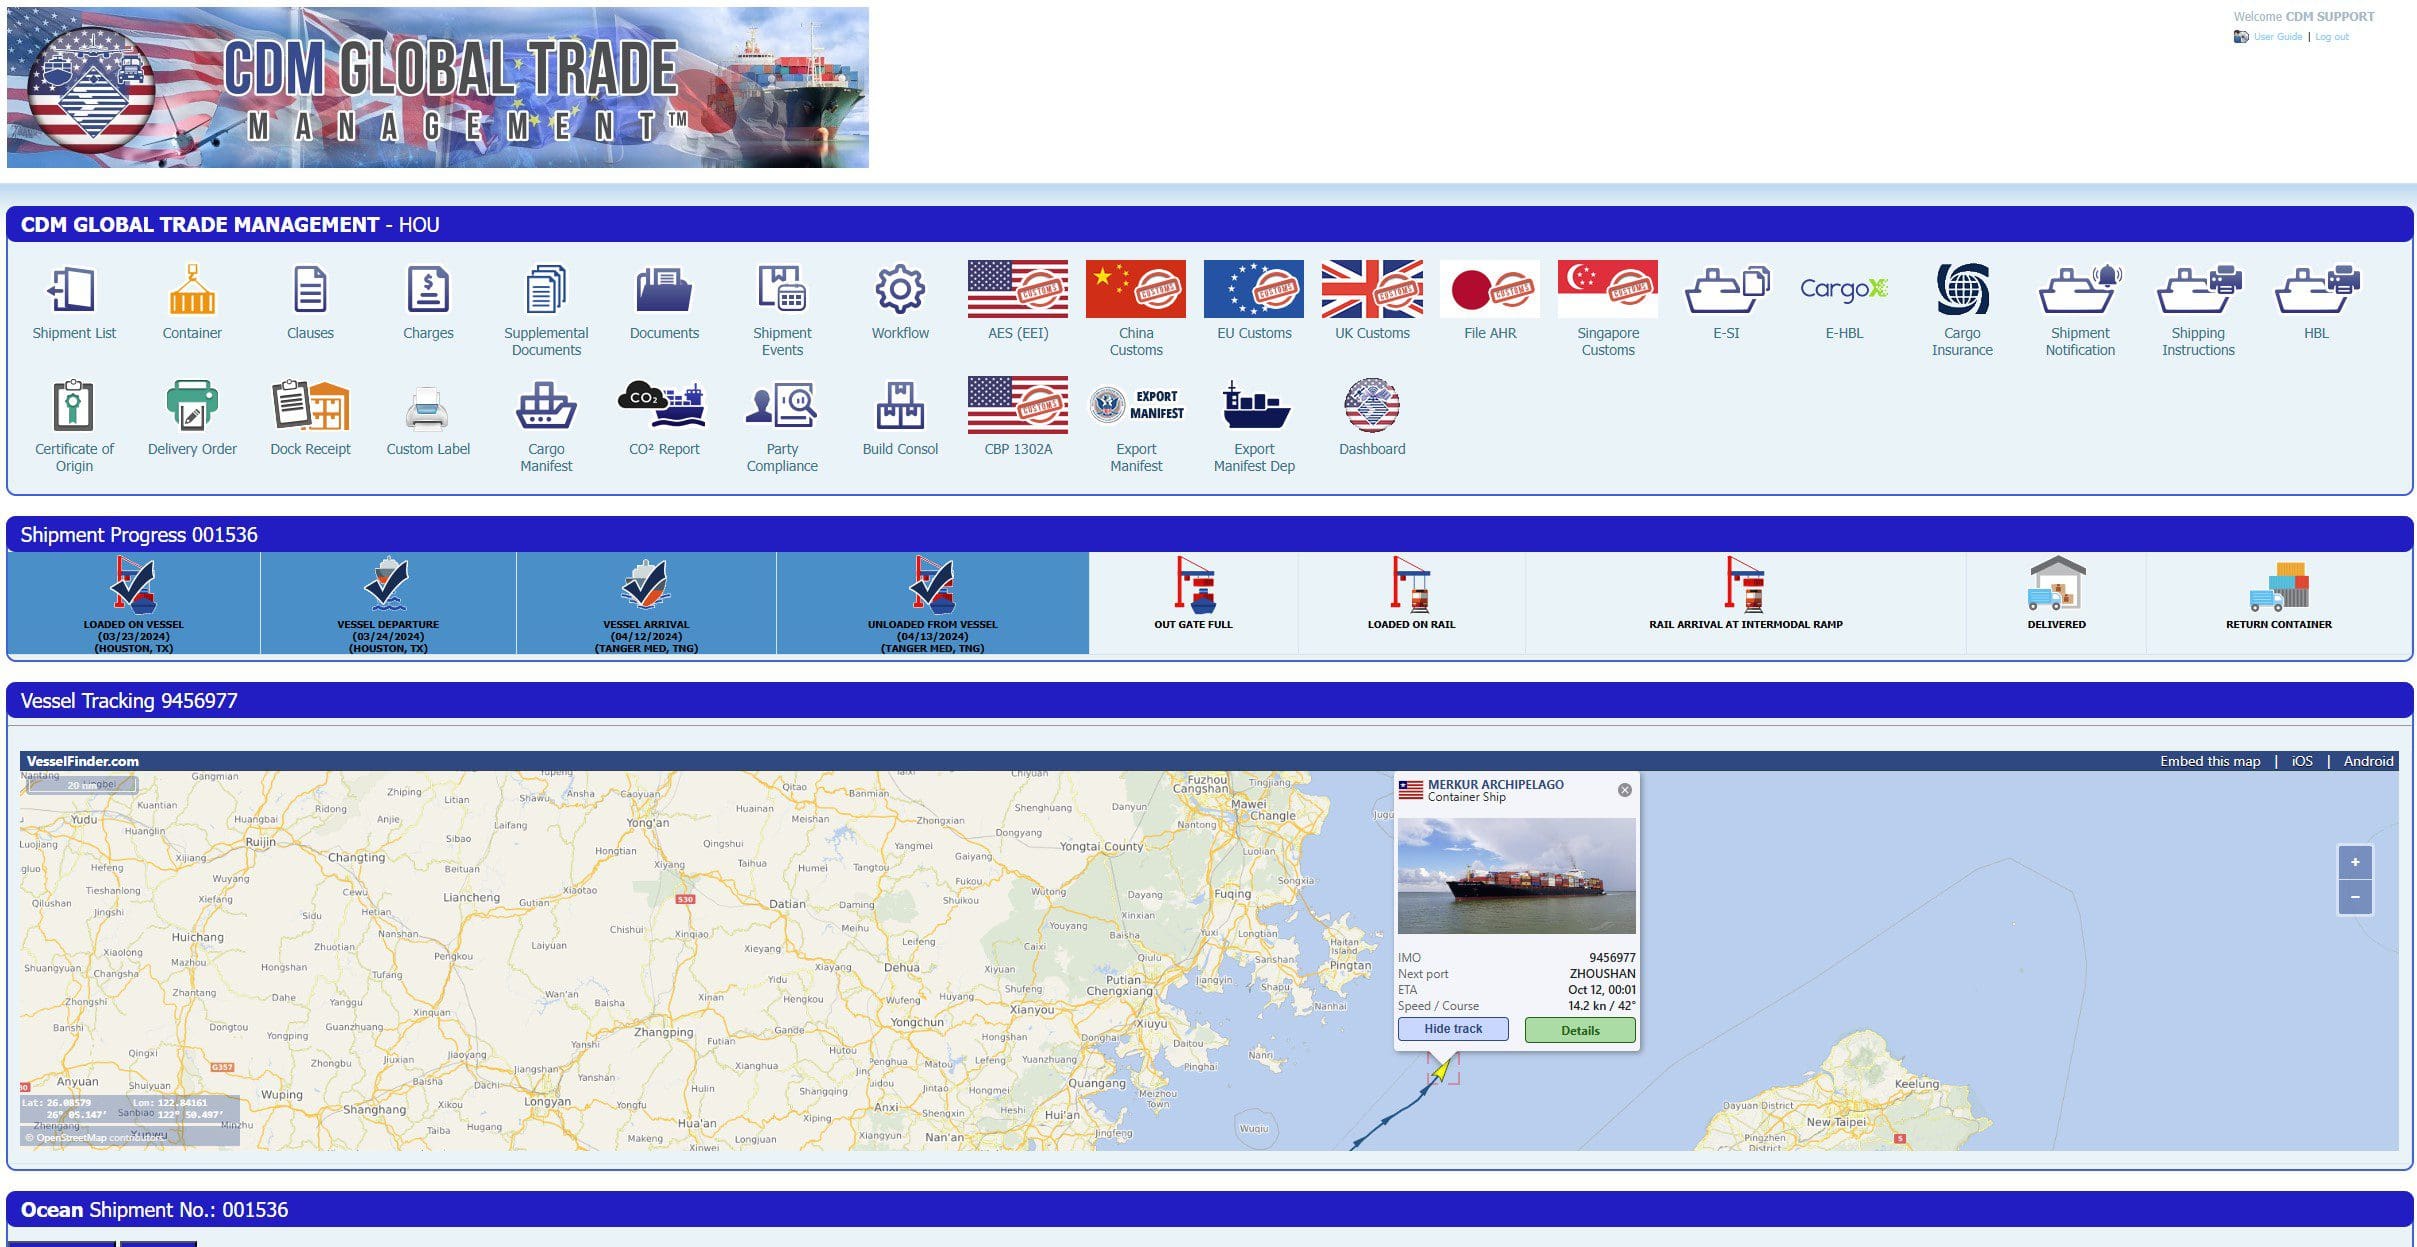The image size is (2417, 1247).
Task: Click the Hide track button
Action: click(1453, 1029)
